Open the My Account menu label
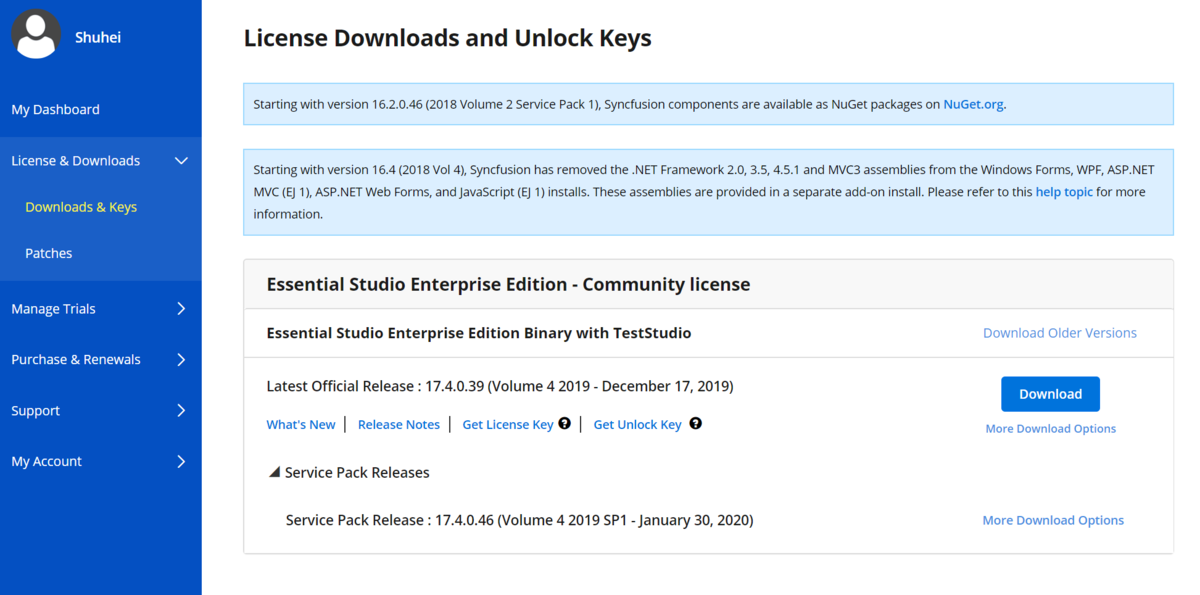1200x595 pixels. [47, 462]
